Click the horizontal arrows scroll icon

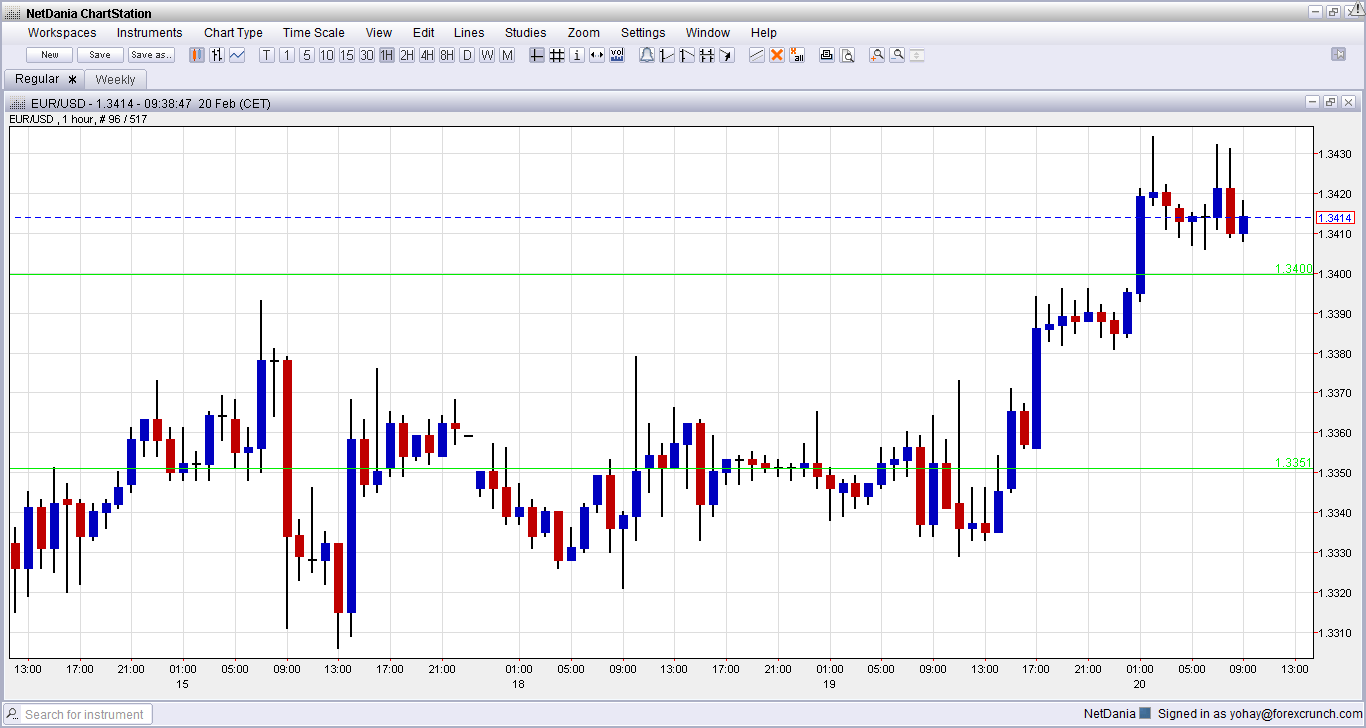click(597, 55)
